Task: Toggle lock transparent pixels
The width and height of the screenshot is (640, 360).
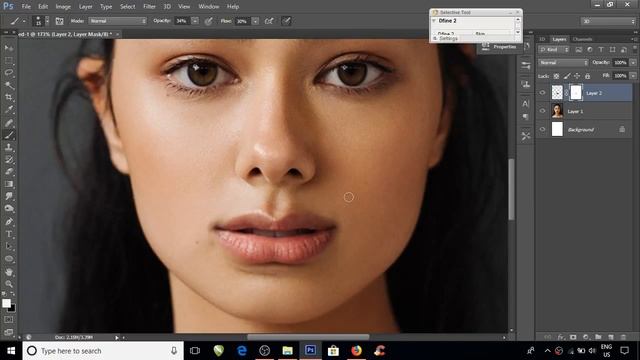Action: [556, 76]
